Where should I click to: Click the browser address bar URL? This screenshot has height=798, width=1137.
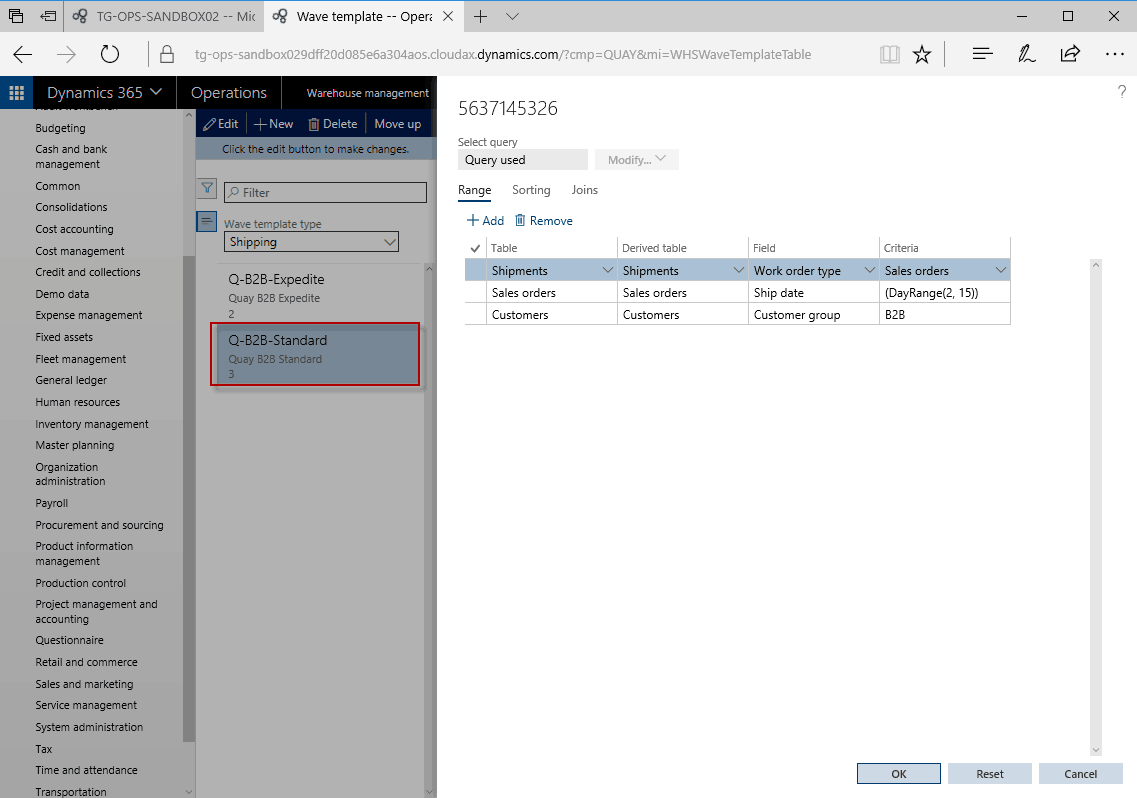[x=503, y=54]
